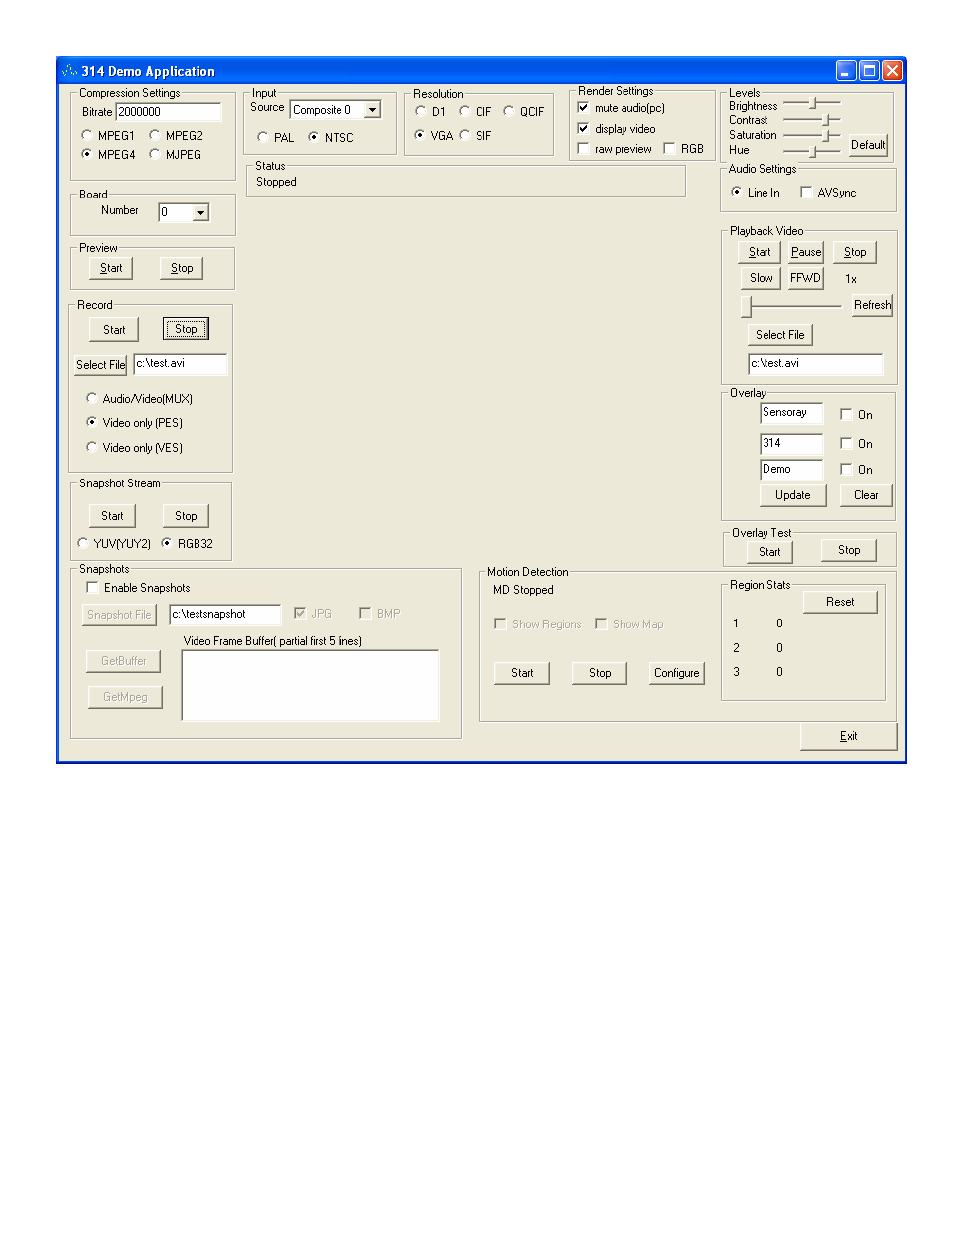The height and width of the screenshot is (1235, 954).
Task: Reset the Region Stats
Action: [x=840, y=602]
